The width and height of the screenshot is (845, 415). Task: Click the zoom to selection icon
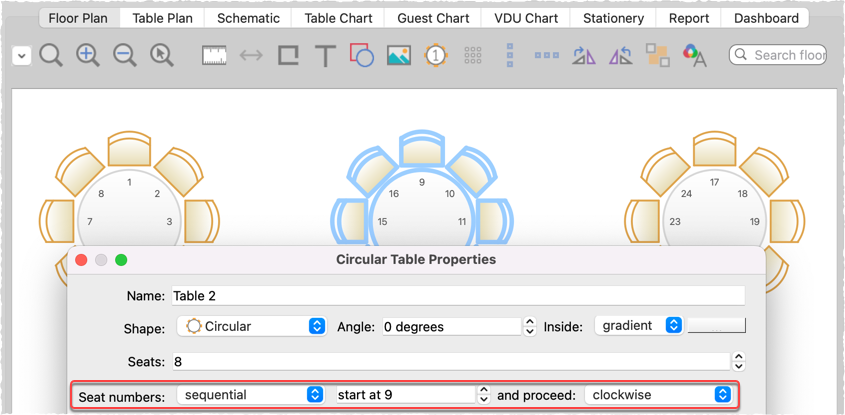click(161, 55)
